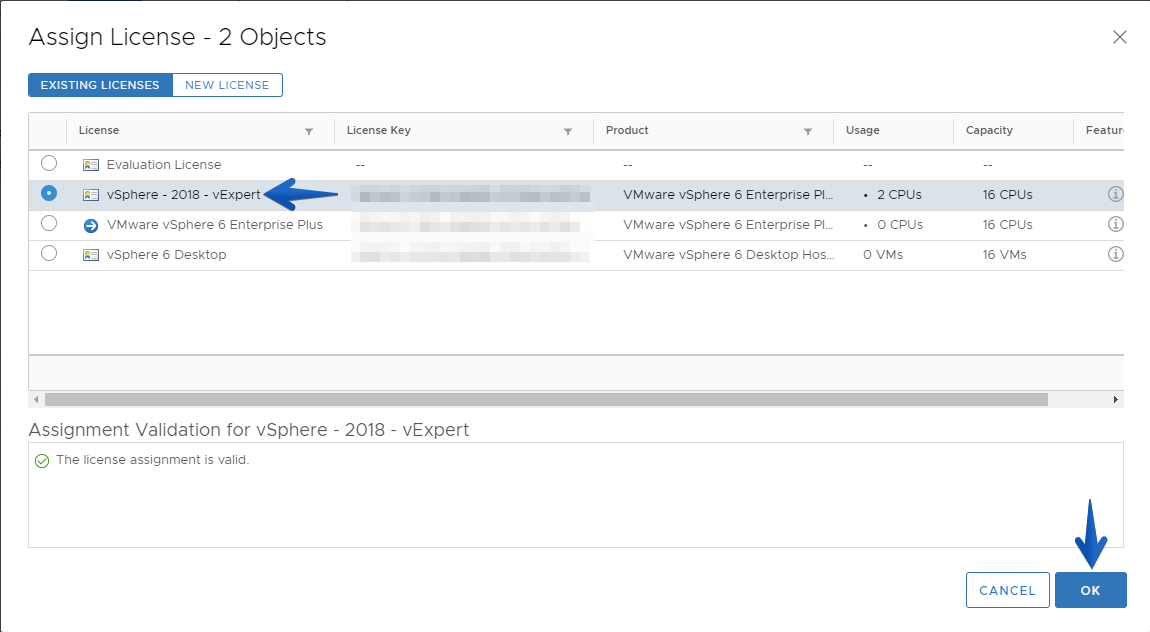Open the New License tab
The height and width of the screenshot is (632, 1150).
[x=227, y=85]
